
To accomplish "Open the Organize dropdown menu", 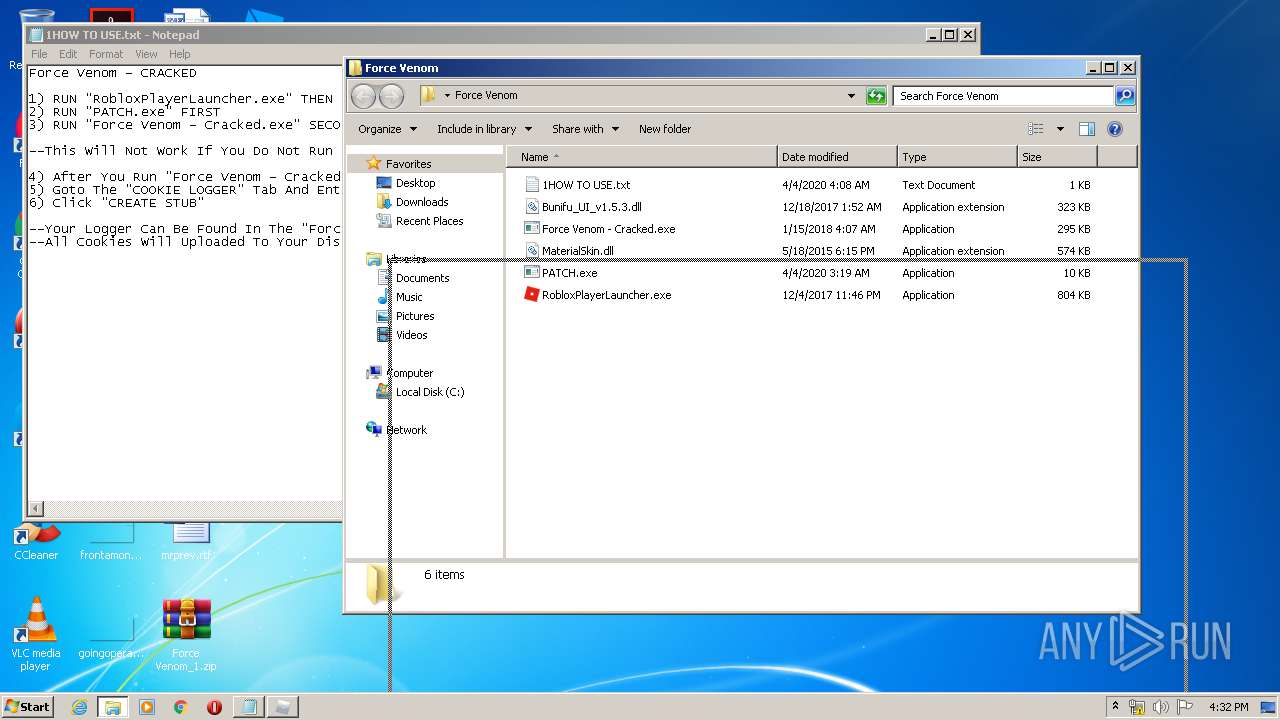I will [x=387, y=129].
